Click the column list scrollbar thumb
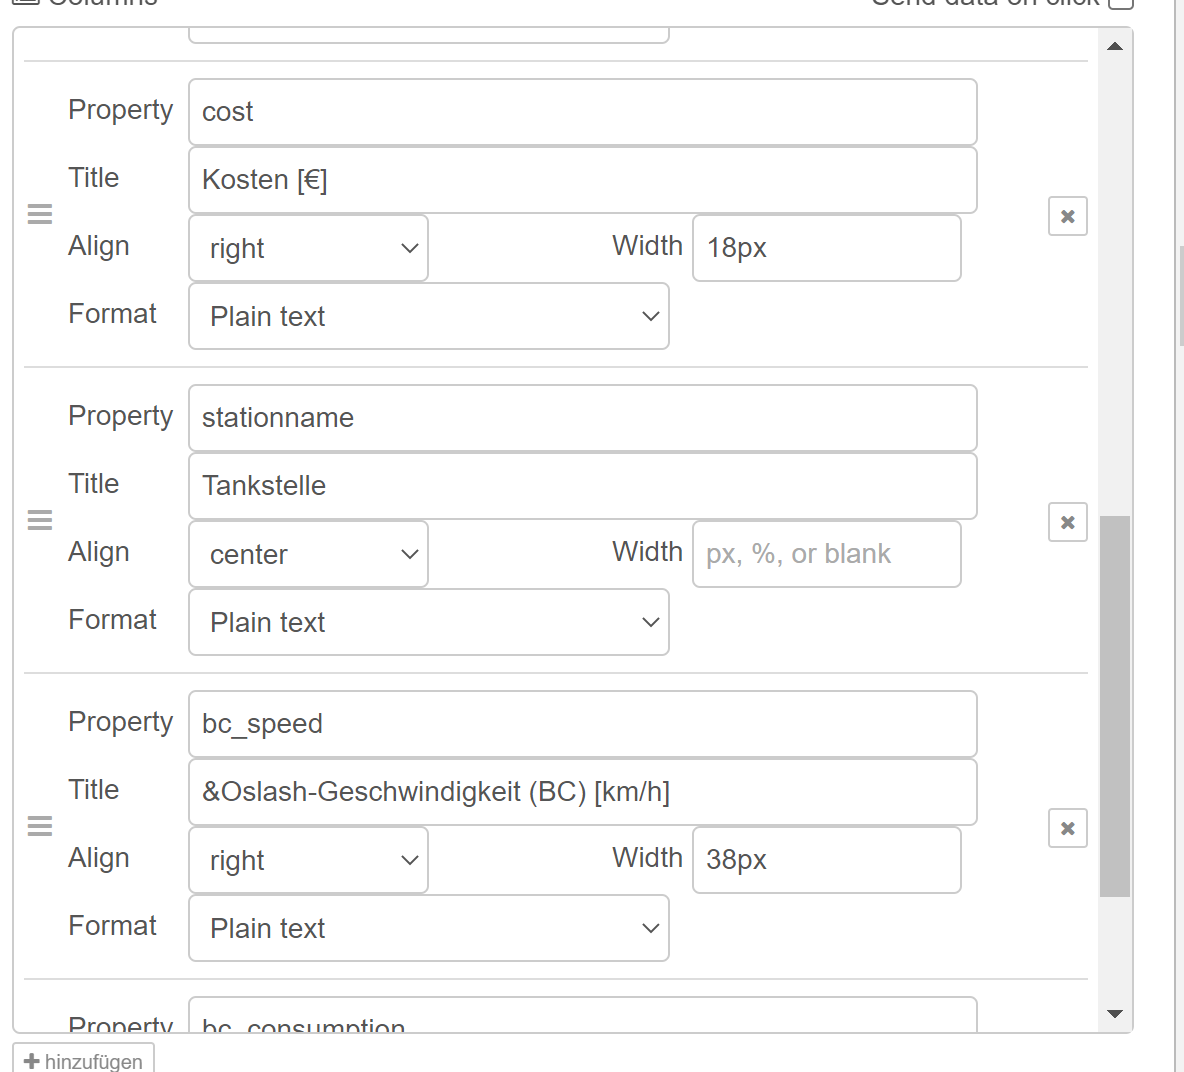Screen dimensions: 1184x1072 (x=1115, y=706)
